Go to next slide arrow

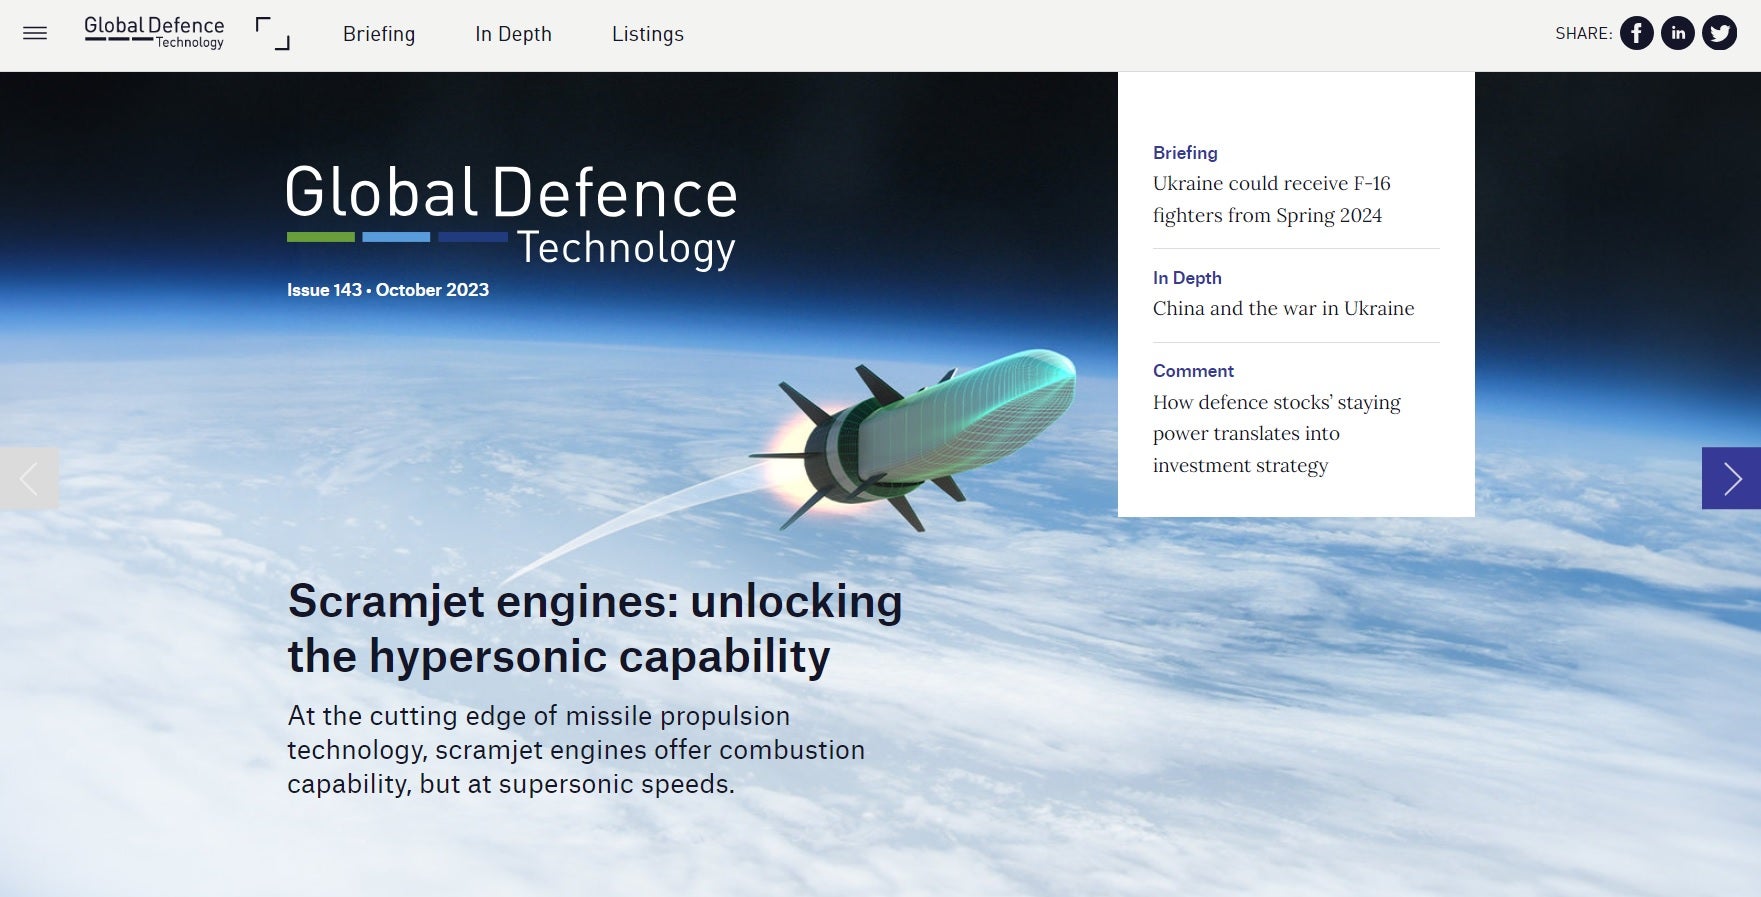click(1731, 478)
